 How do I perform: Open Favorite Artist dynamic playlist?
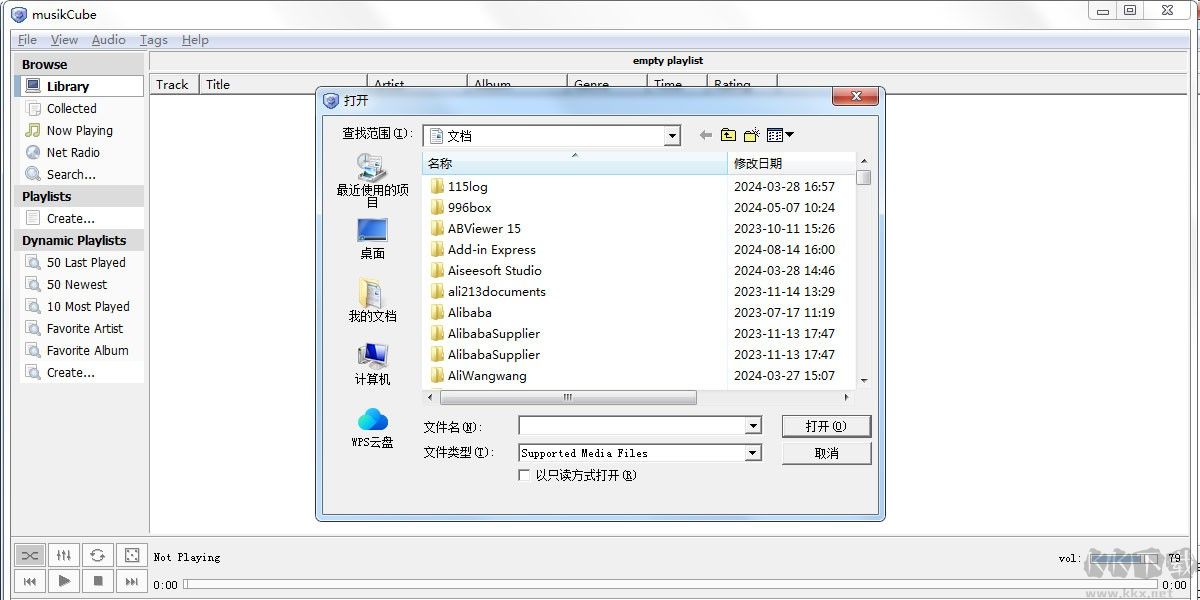point(80,328)
